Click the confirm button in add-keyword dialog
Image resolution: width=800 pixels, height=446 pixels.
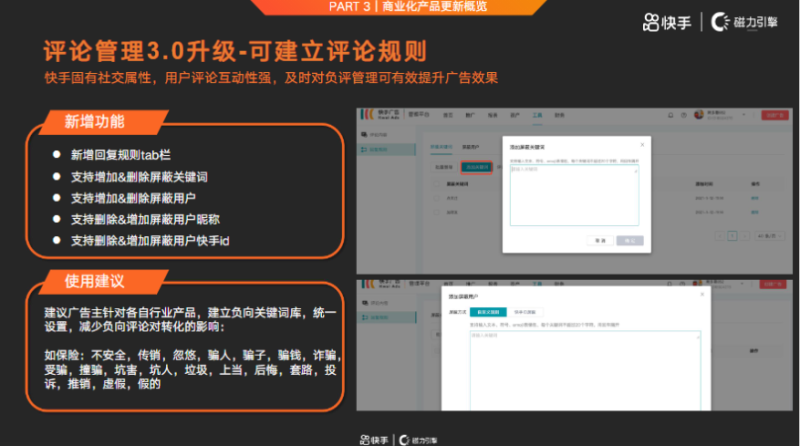click(630, 240)
